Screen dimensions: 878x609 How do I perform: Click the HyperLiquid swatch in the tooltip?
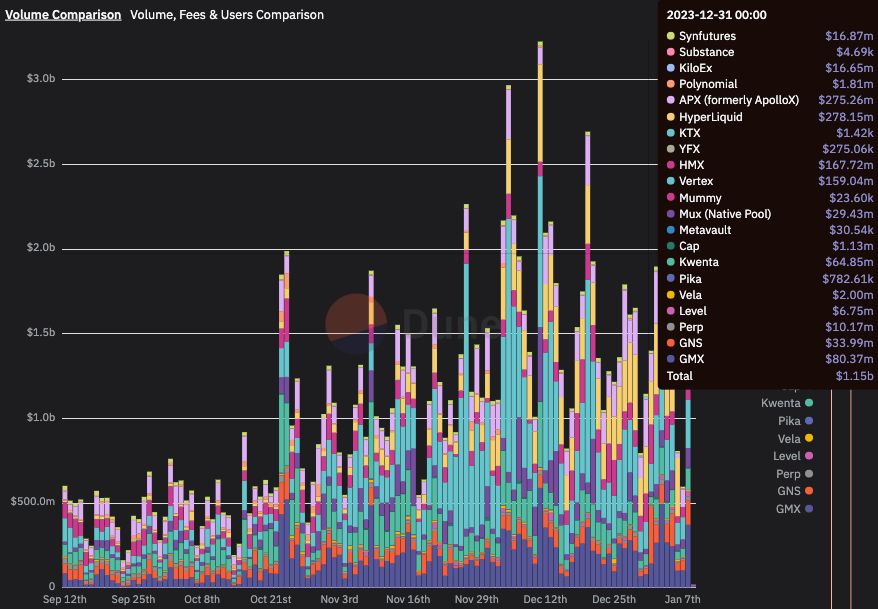pos(670,116)
